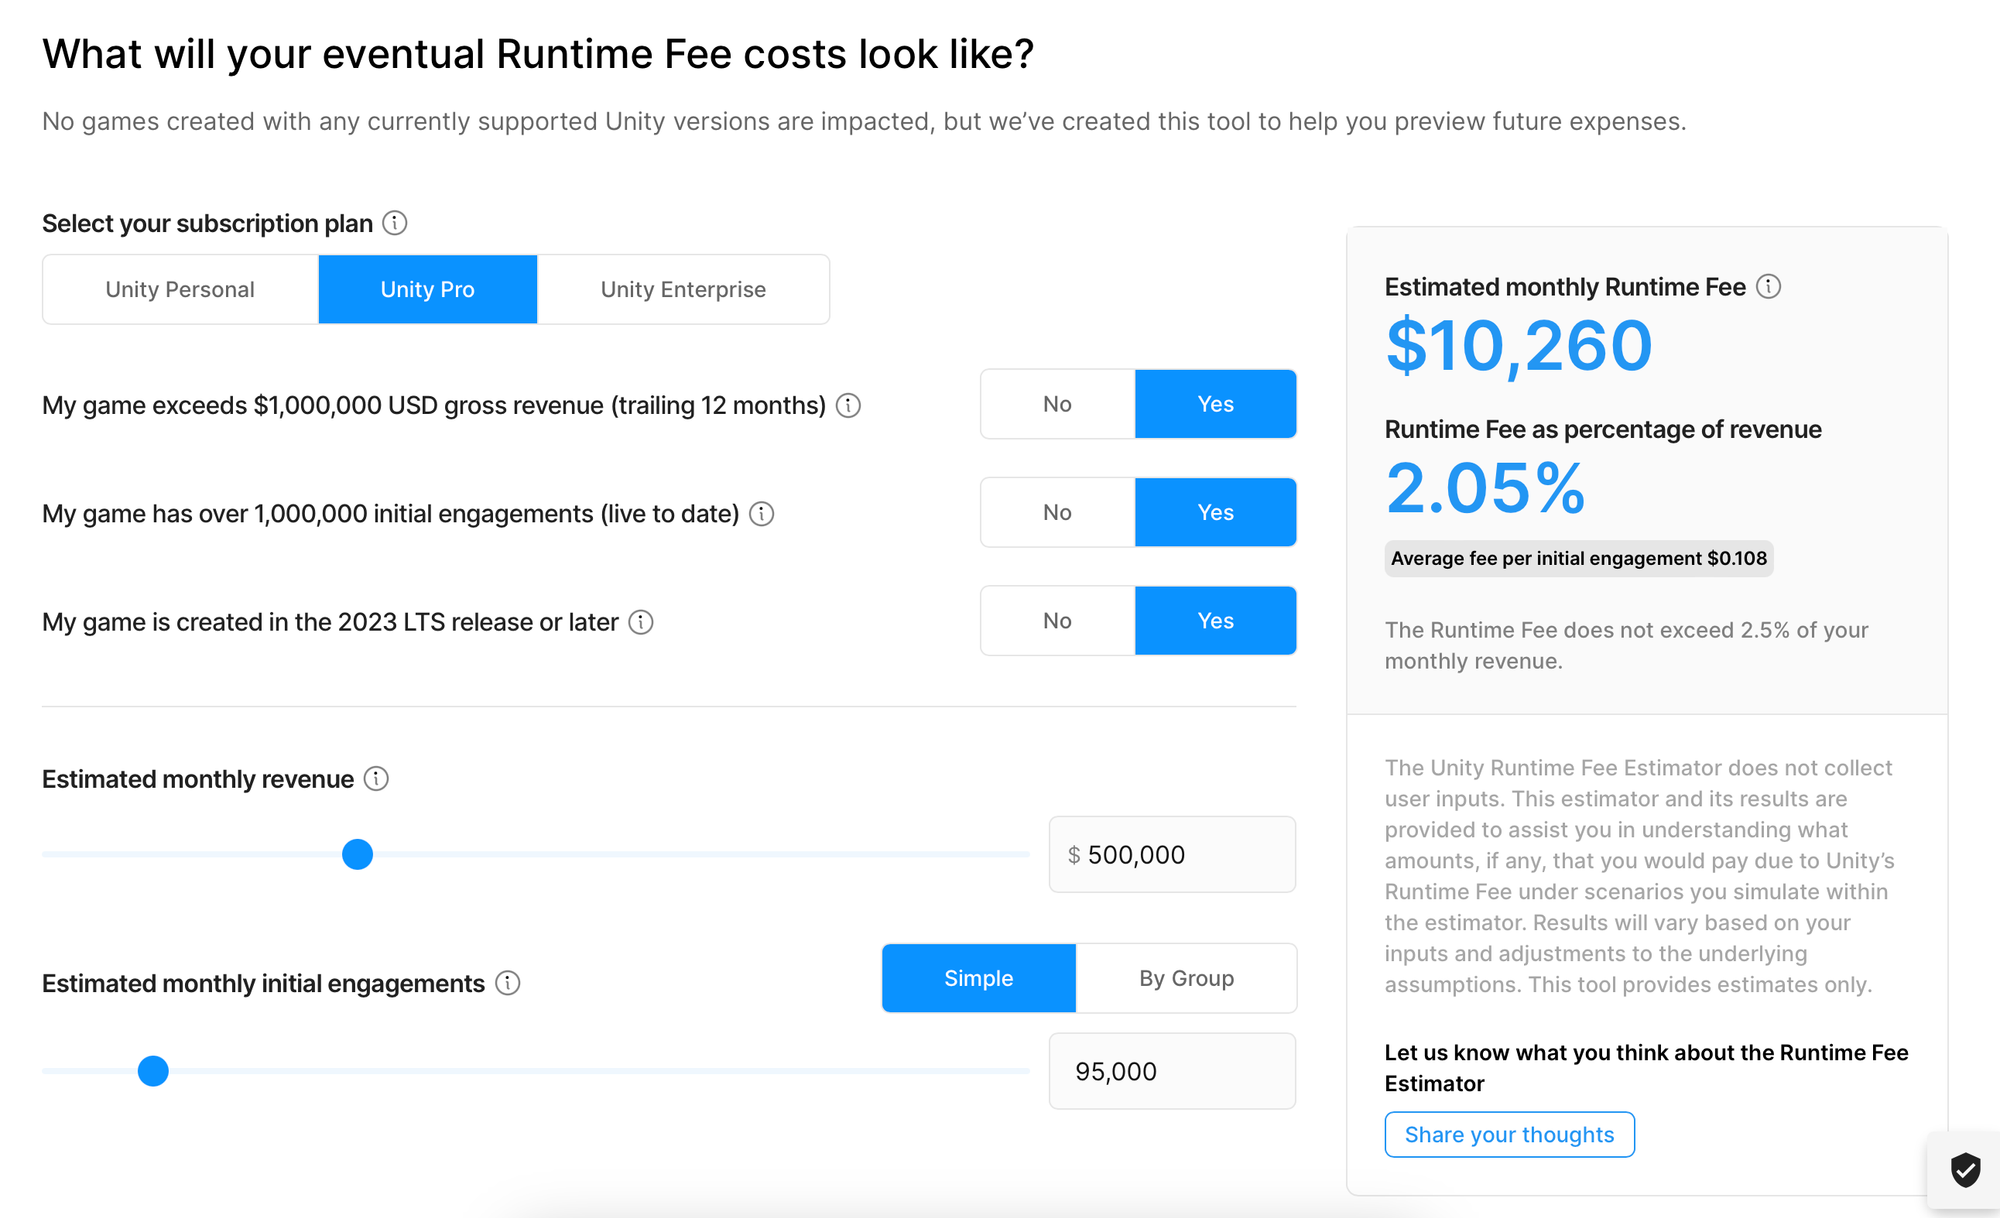This screenshot has height=1218, width=2000.
Task: Click the monthly initial engagements slider handle
Action: tap(153, 1071)
